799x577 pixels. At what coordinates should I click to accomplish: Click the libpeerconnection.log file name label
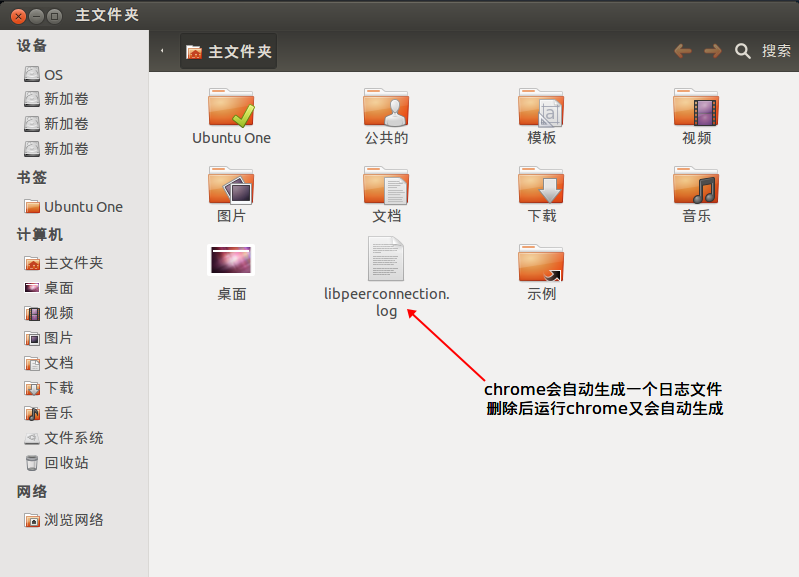pos(387,302)
